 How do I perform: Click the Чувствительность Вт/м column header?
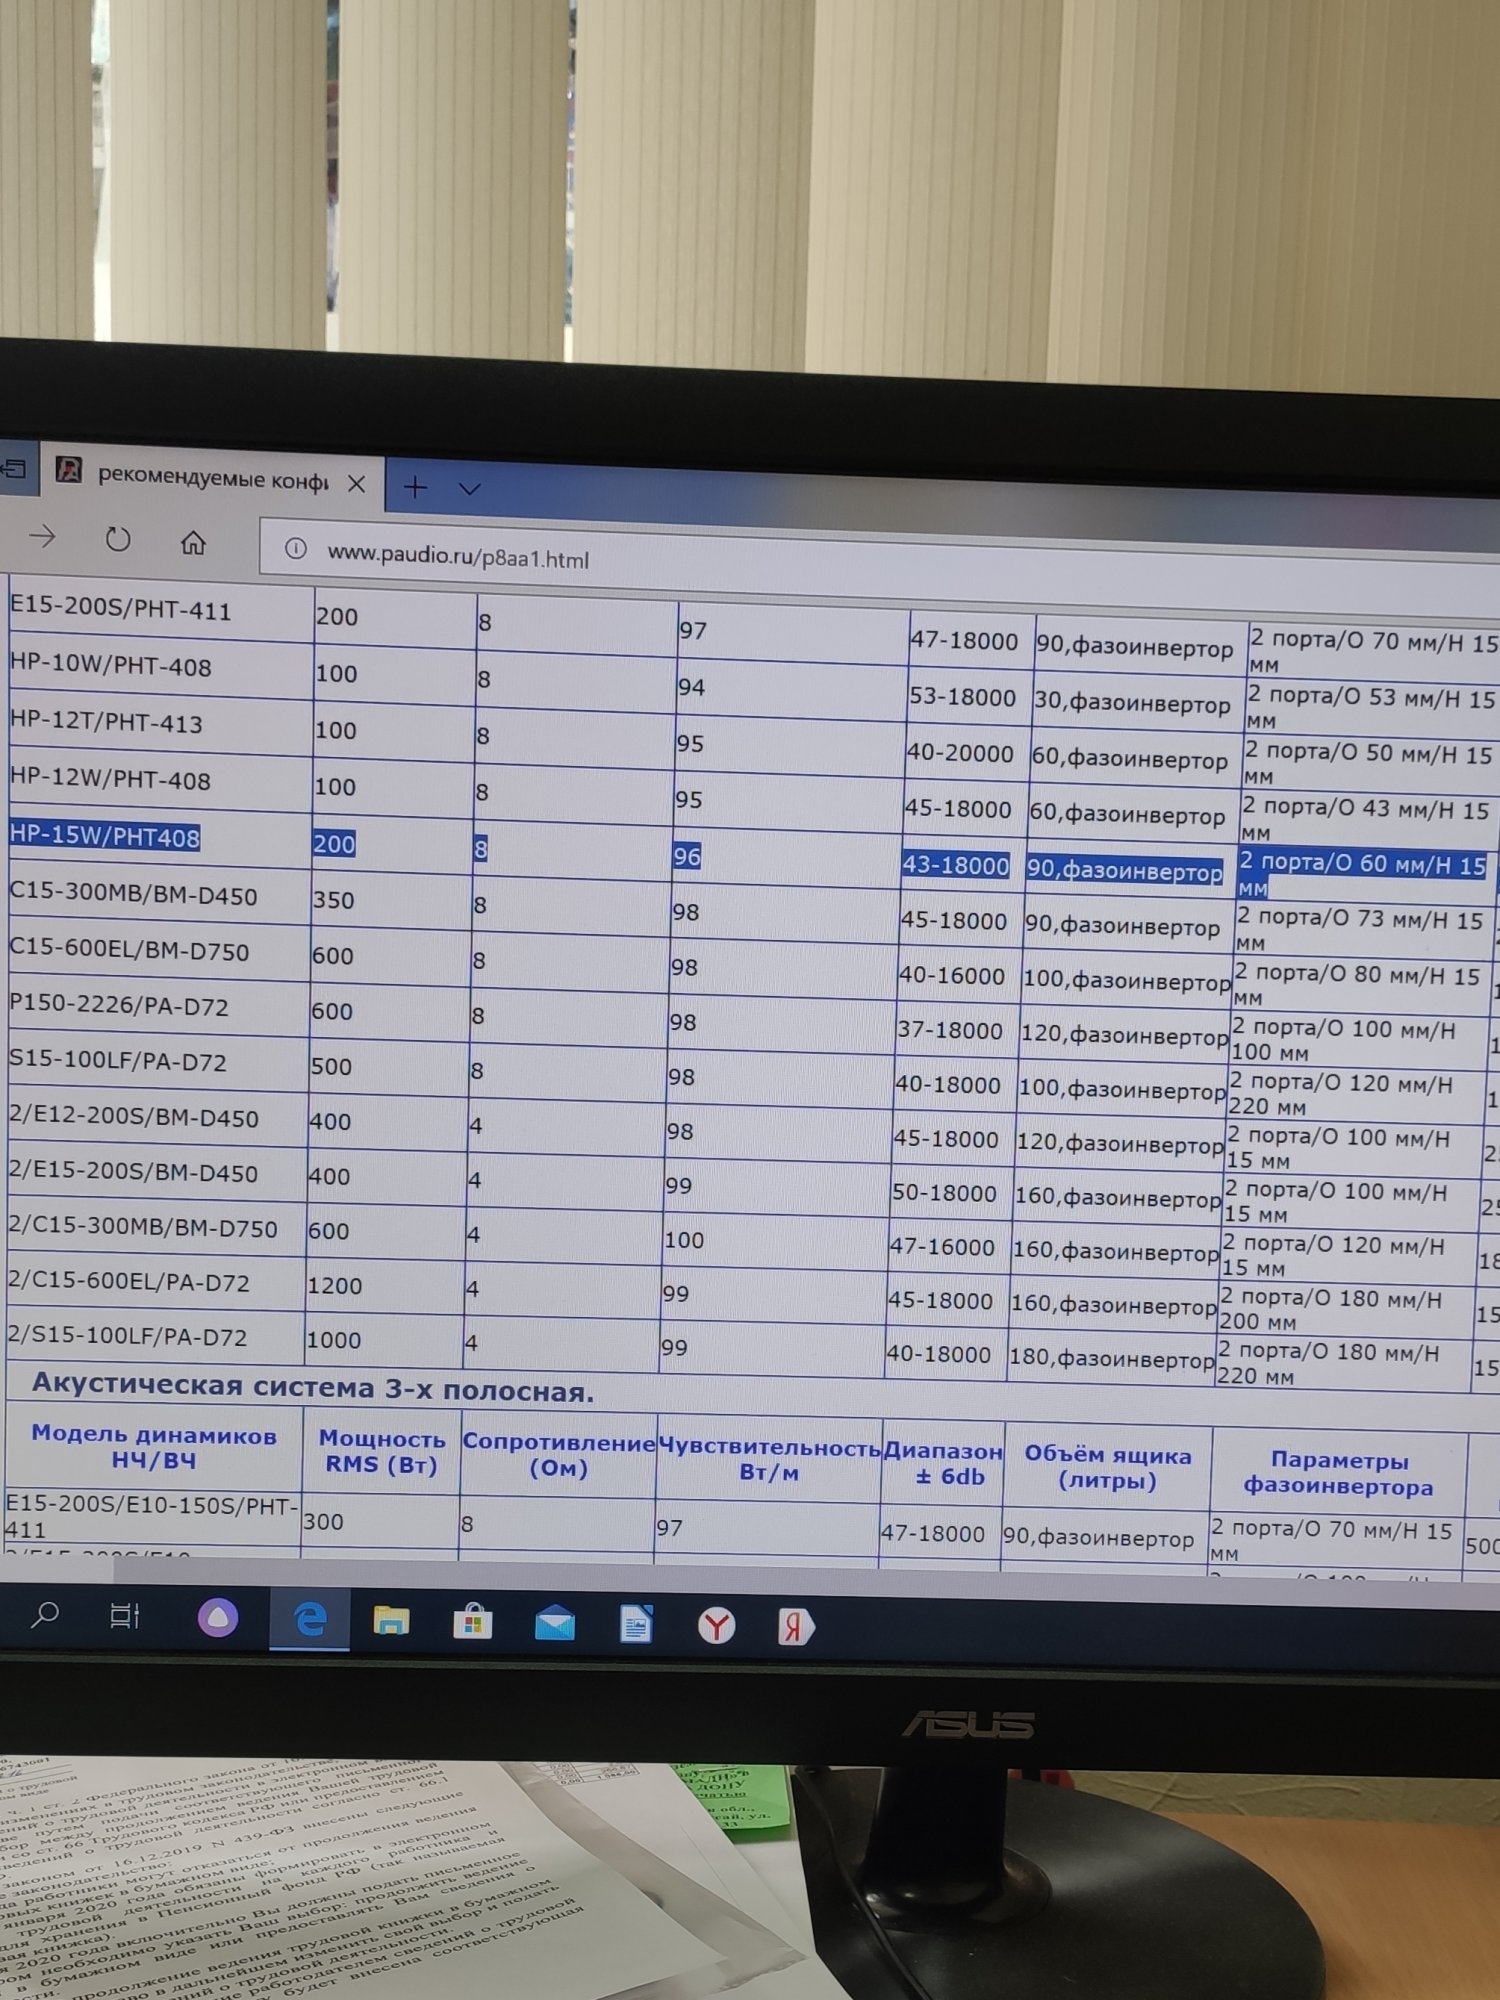click(769, 1460)
